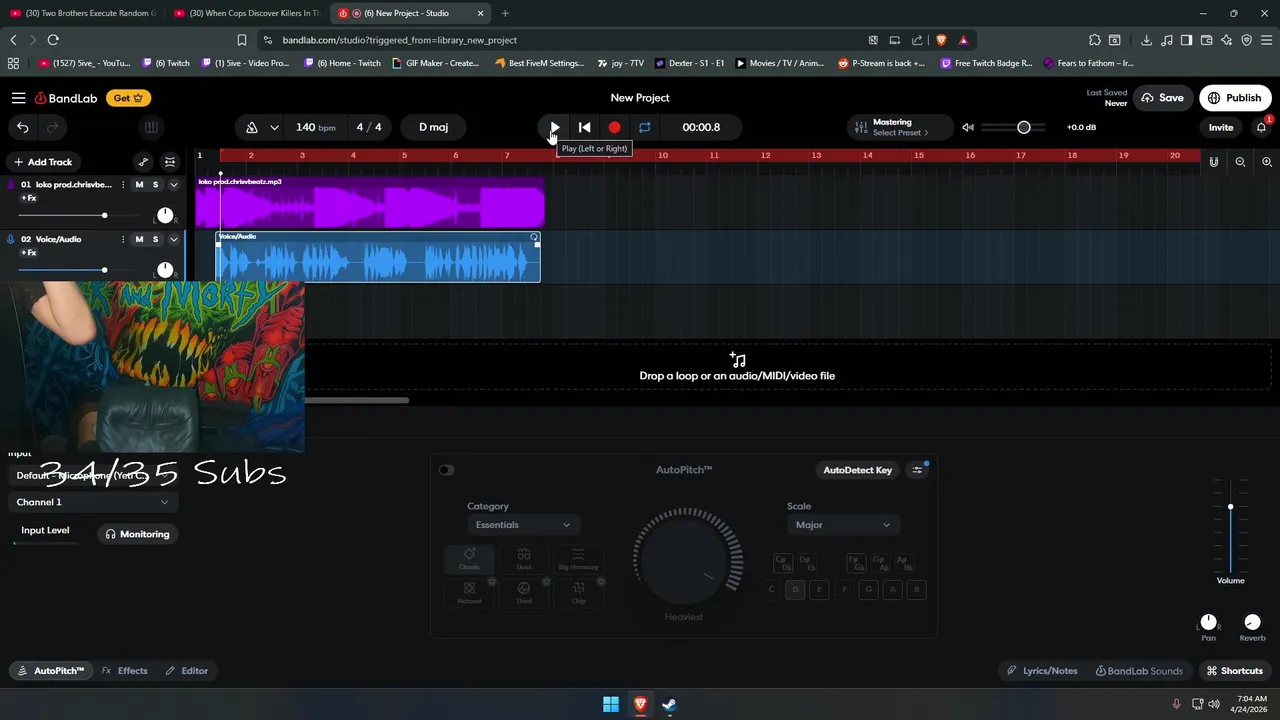
Task: Change the 4 / 4 time signature
Action: point(369,127)
